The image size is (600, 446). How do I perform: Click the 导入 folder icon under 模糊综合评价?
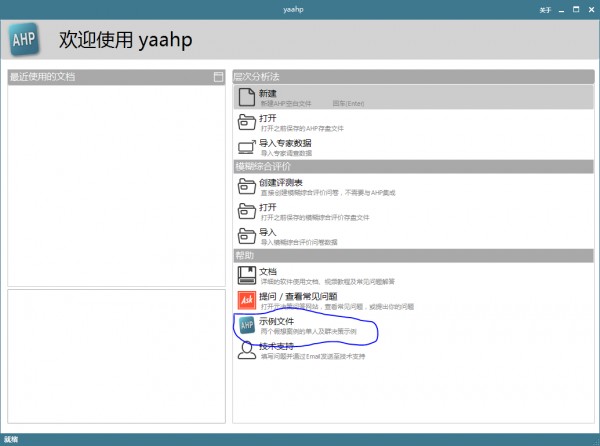[246, 236]
